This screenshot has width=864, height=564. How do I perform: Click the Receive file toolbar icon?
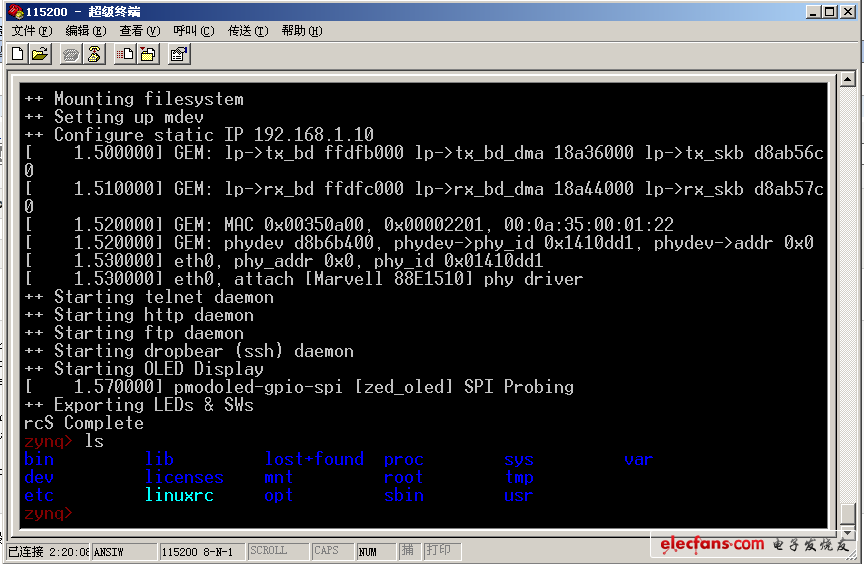[x=147, y=54]
